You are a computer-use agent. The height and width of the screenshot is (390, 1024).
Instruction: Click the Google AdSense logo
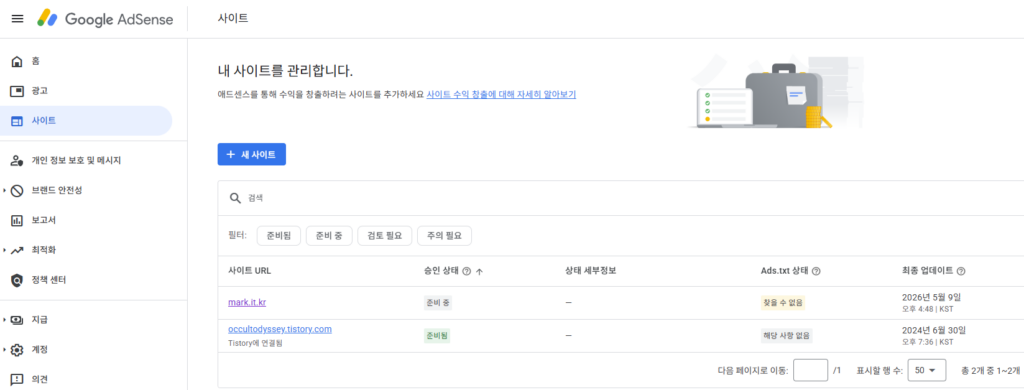point(105,18)
